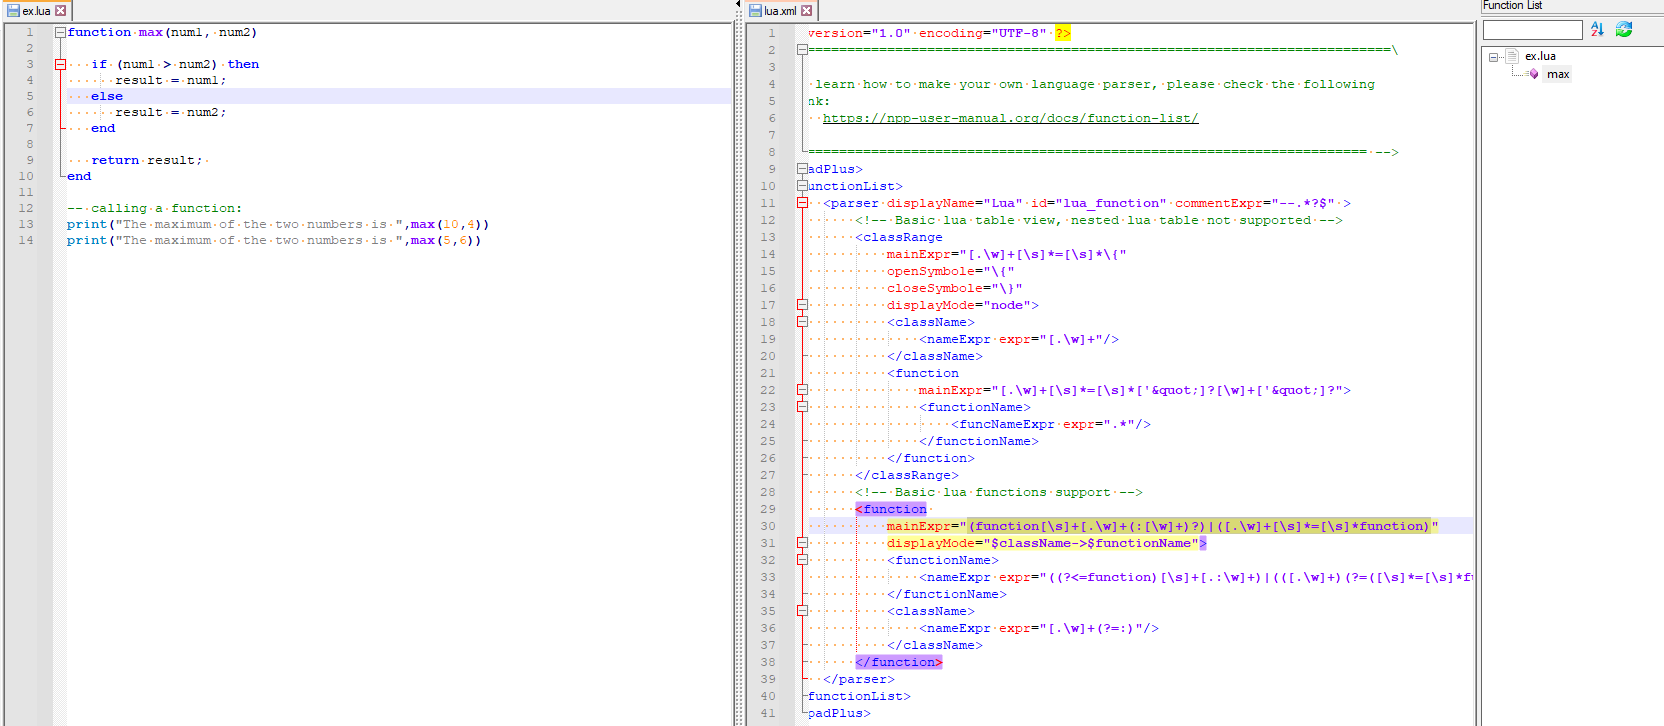Viewport: 1664px width, 726px height.
Task: Click the ex.lua file icon in Function List
Action: click(x=1512, y=56)
